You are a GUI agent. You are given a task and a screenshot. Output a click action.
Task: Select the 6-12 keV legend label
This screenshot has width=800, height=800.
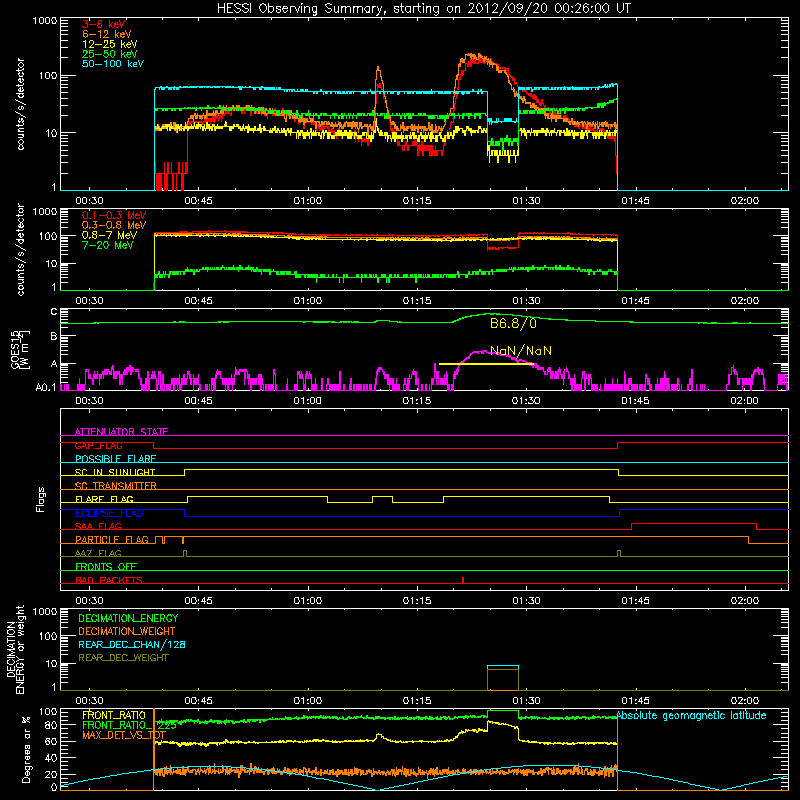tap(107, 34)
